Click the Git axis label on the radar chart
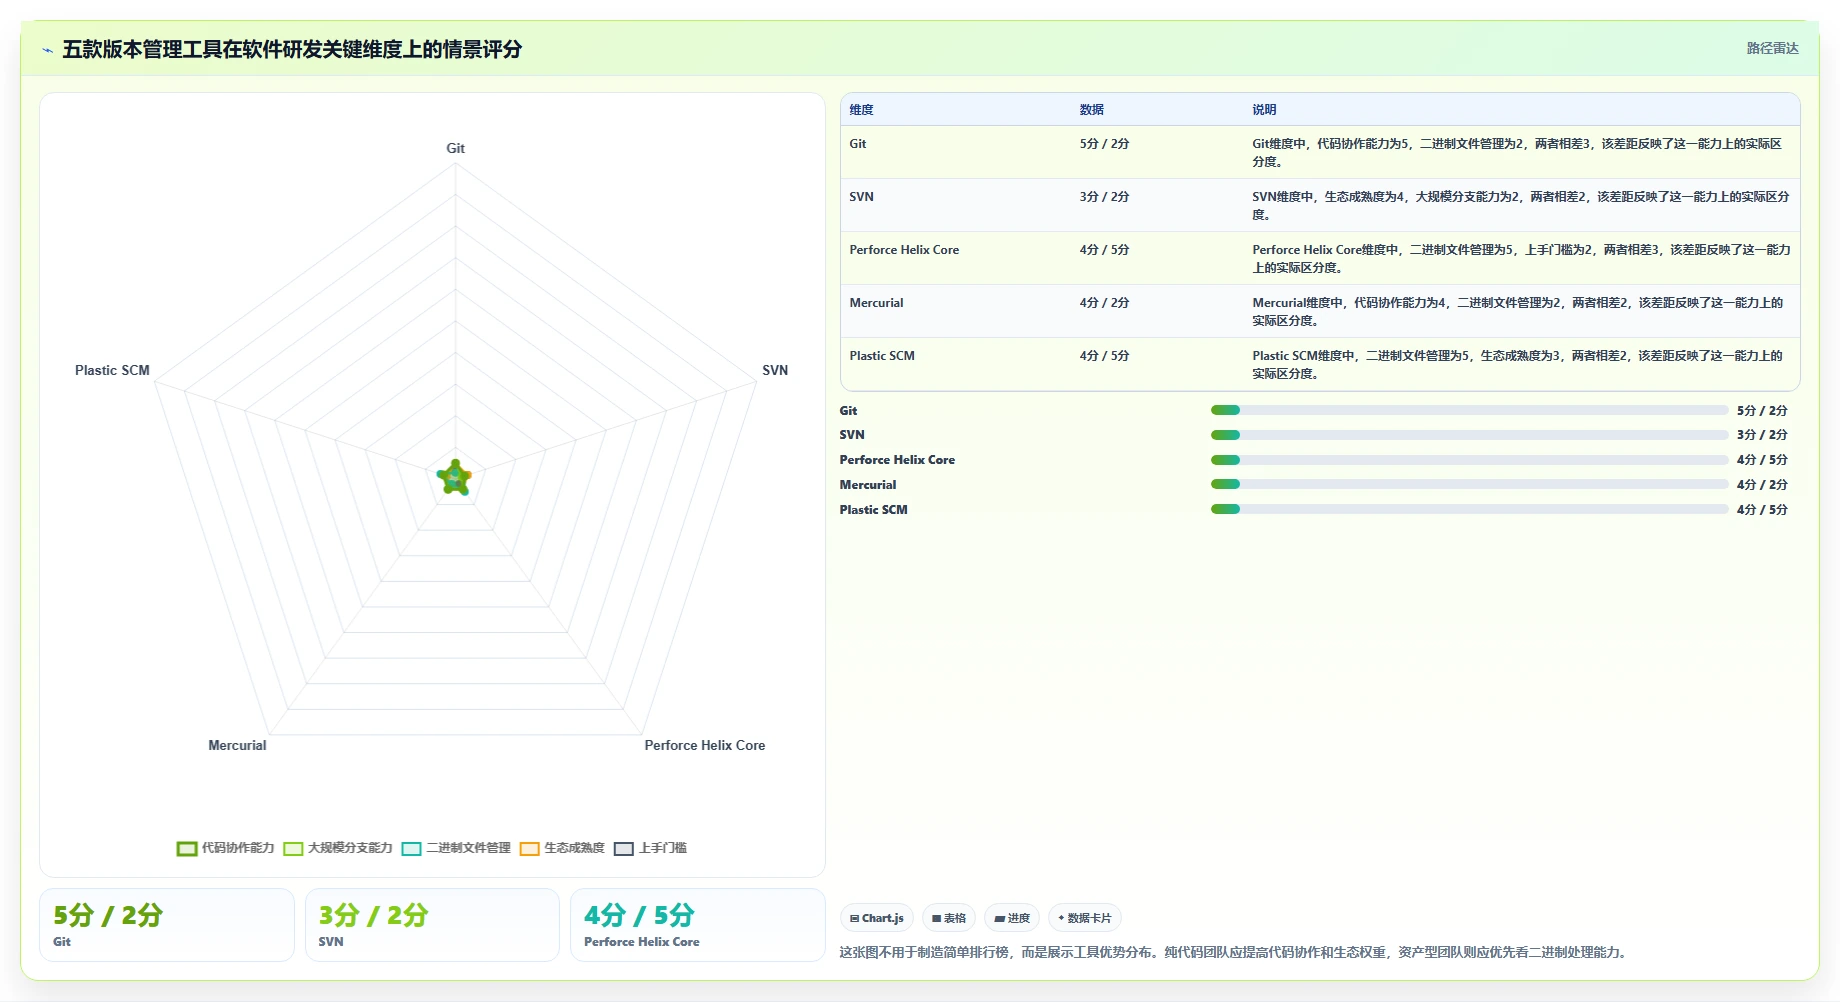This screenshot has height=1002, width=1840. (x=455, y=148)
